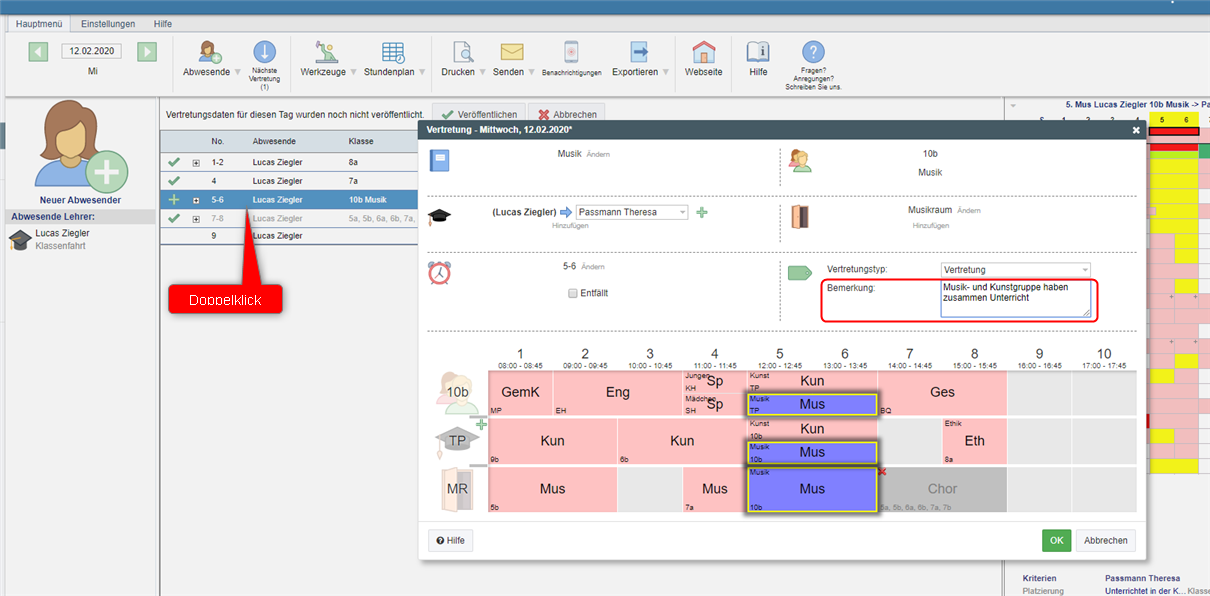Open the Hilfe book icon in toolbar
This screenshot has width=1210, height=596.
coord(758,52)
